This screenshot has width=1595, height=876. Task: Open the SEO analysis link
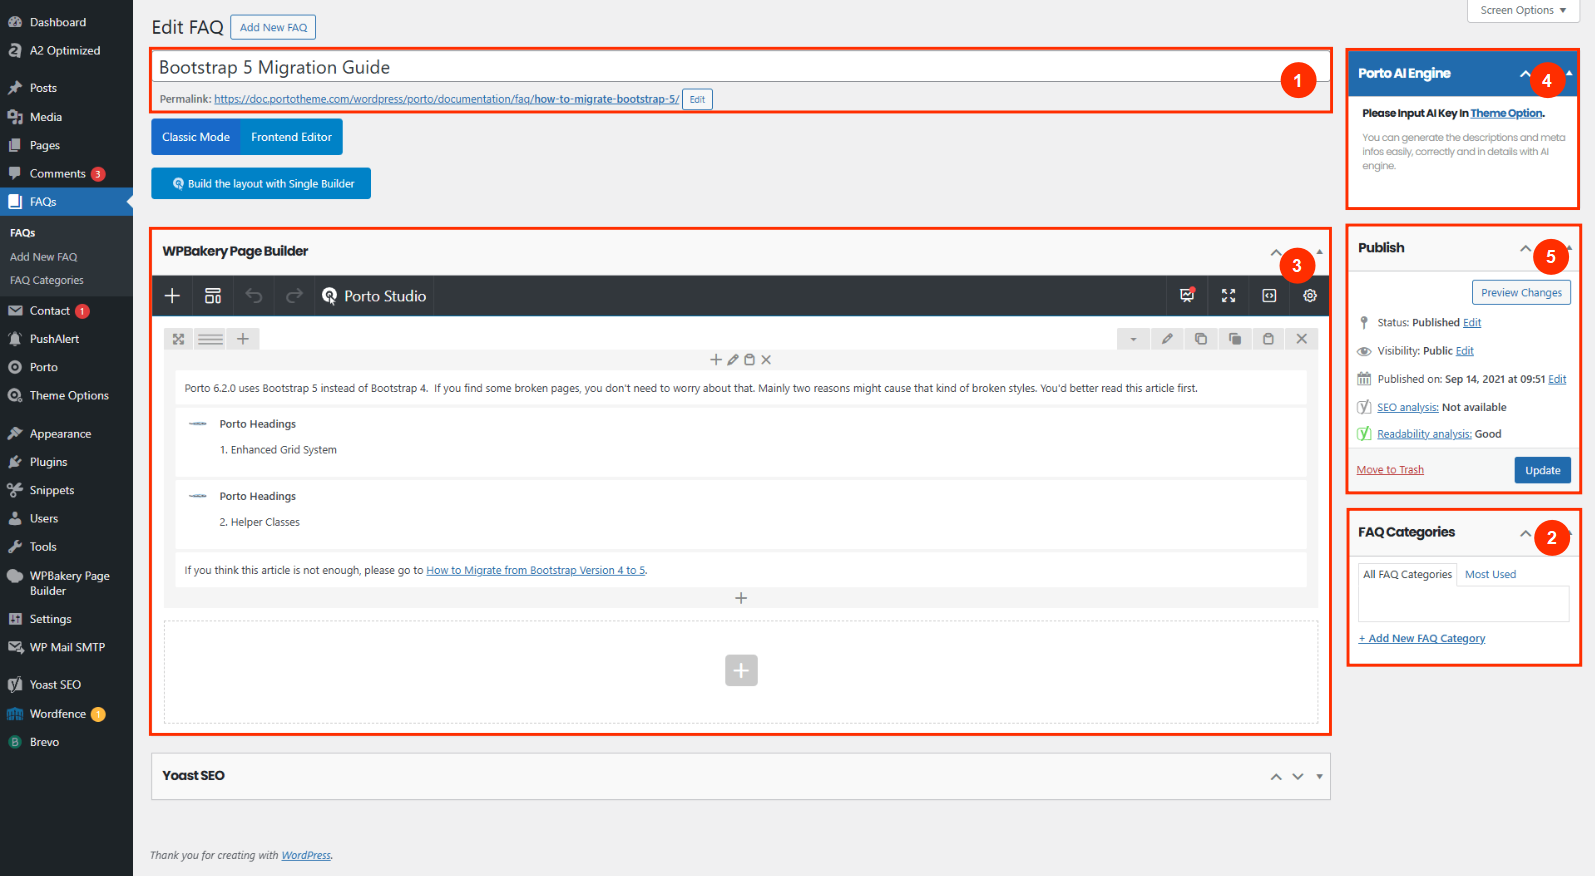[1407, 407]
